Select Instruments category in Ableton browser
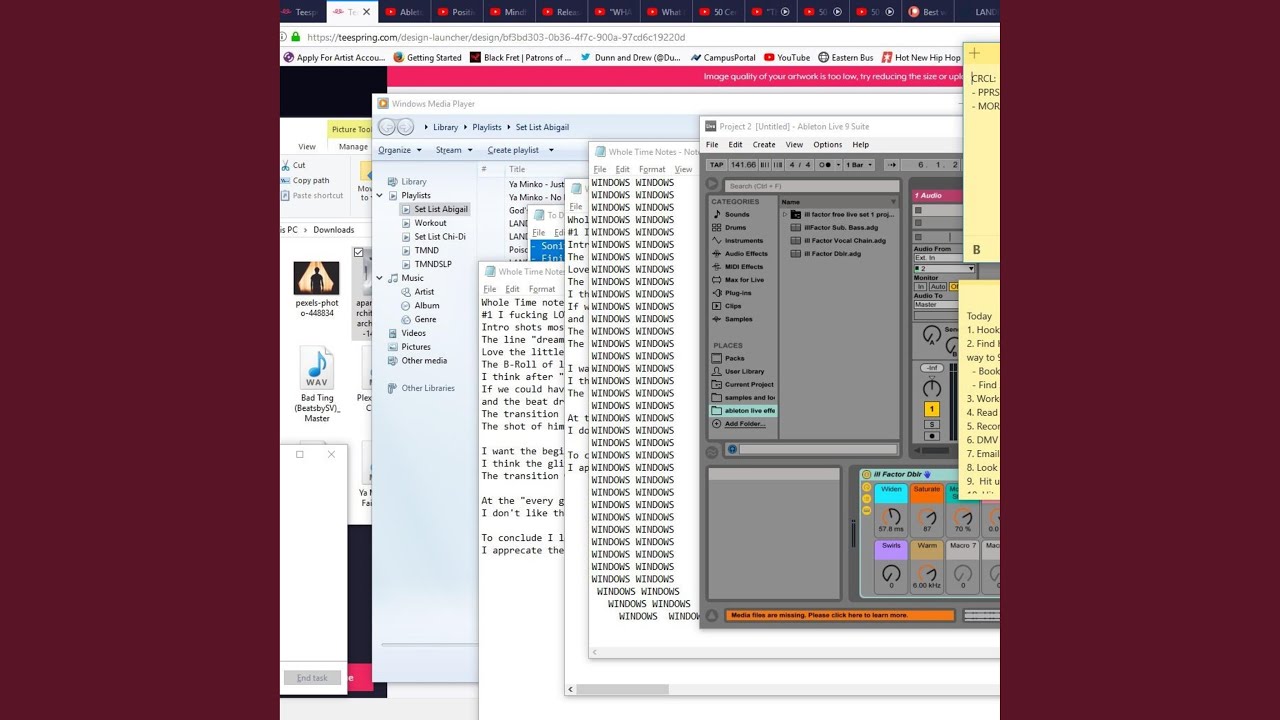Viewport: 1280px width, 720px height. (x=743, y=240)
